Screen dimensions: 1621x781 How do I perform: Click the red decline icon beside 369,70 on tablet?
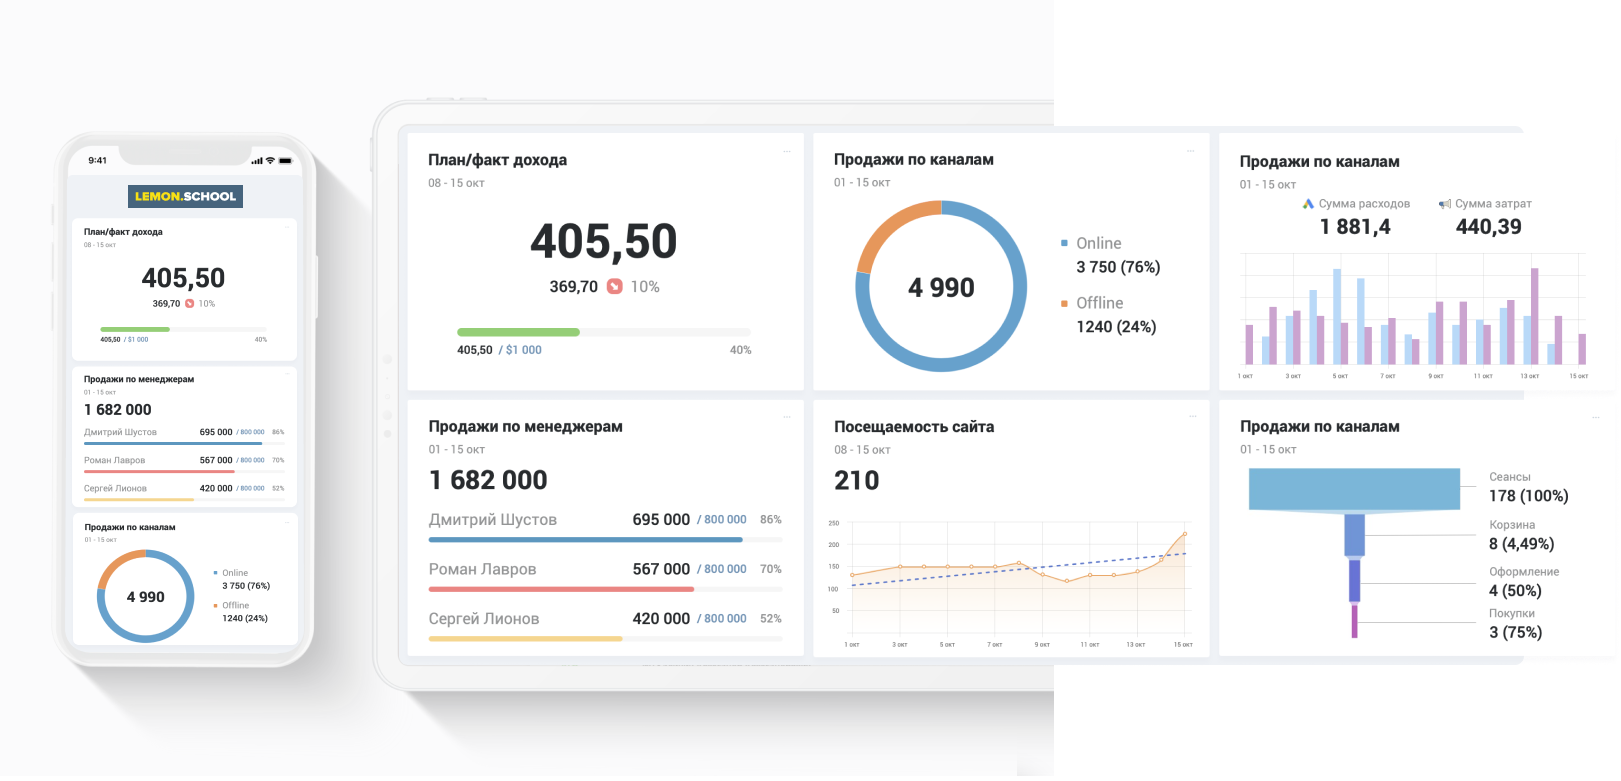614,286
